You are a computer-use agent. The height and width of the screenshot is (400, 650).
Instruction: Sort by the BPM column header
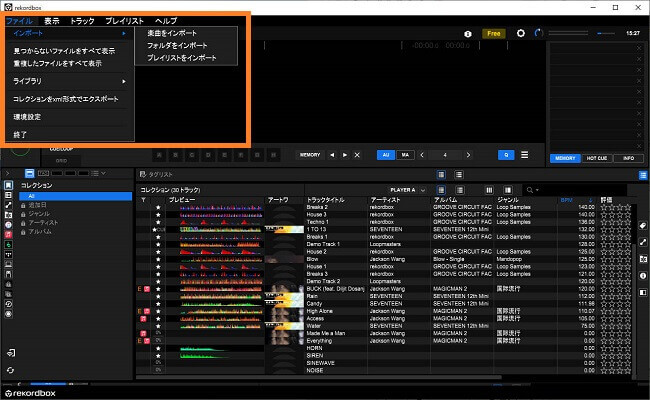click(x=577, y=200)
